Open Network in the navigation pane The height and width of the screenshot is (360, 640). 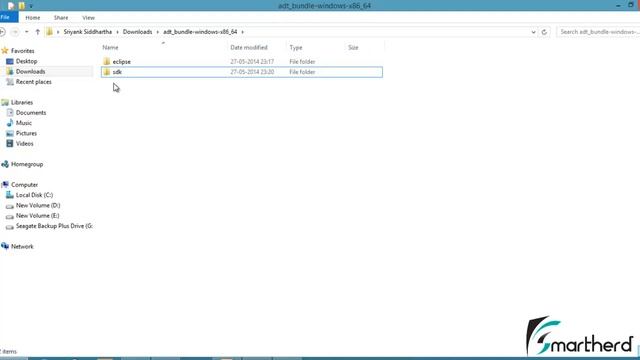point(22,247)
